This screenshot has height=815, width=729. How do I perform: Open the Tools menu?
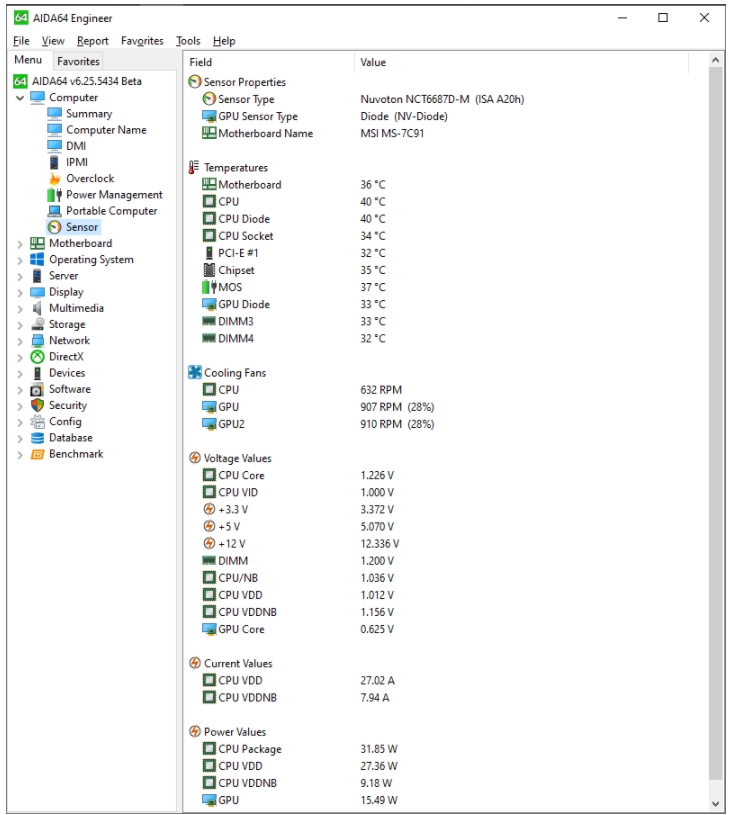pos(188,41)
